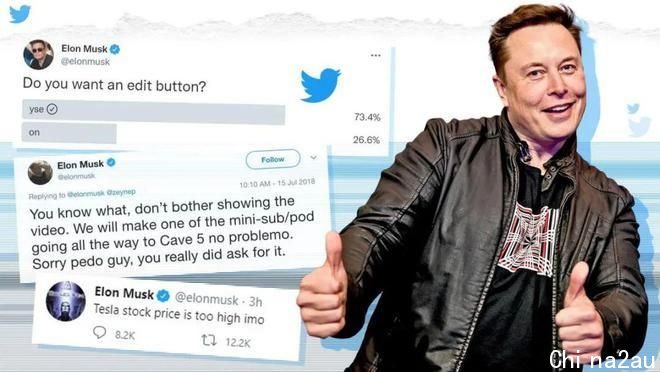Click the retweet icon showing 12.2K
Screen dimensions: 660x372
[209, 340]
